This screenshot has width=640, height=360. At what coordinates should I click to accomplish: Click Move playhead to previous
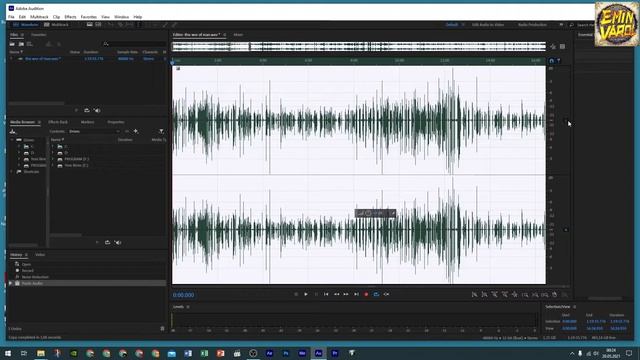[326, 294]
